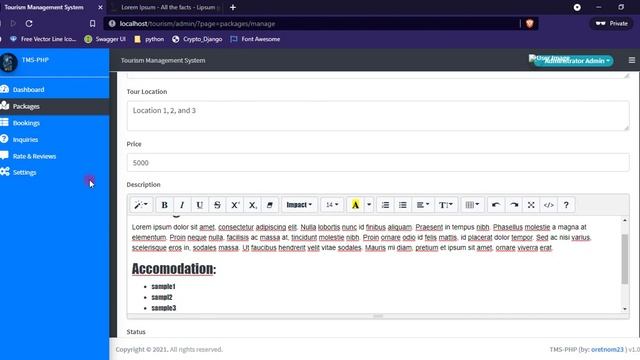Close the Tourism Management System tab
The height and width of the screenshot is (360, 640).
click(x=100, y=7)
